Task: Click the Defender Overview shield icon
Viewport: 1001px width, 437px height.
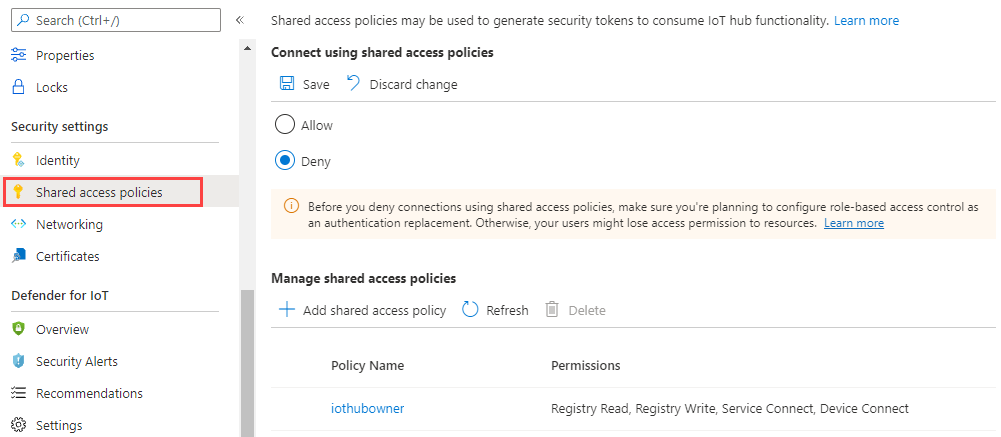Action: [x=18, y=329]
